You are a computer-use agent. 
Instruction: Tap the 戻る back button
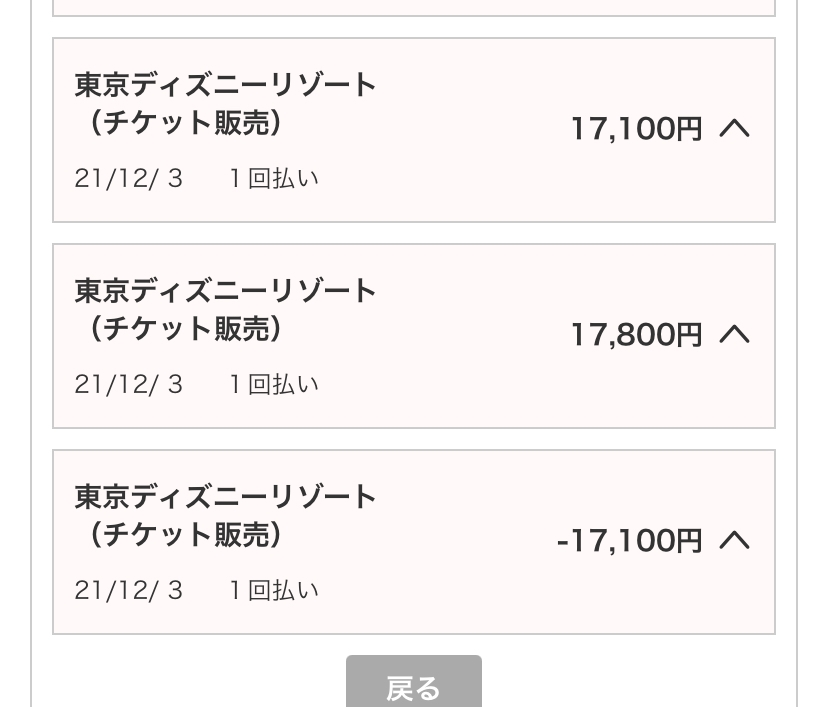pyautogui.click(x=414, y=687)
